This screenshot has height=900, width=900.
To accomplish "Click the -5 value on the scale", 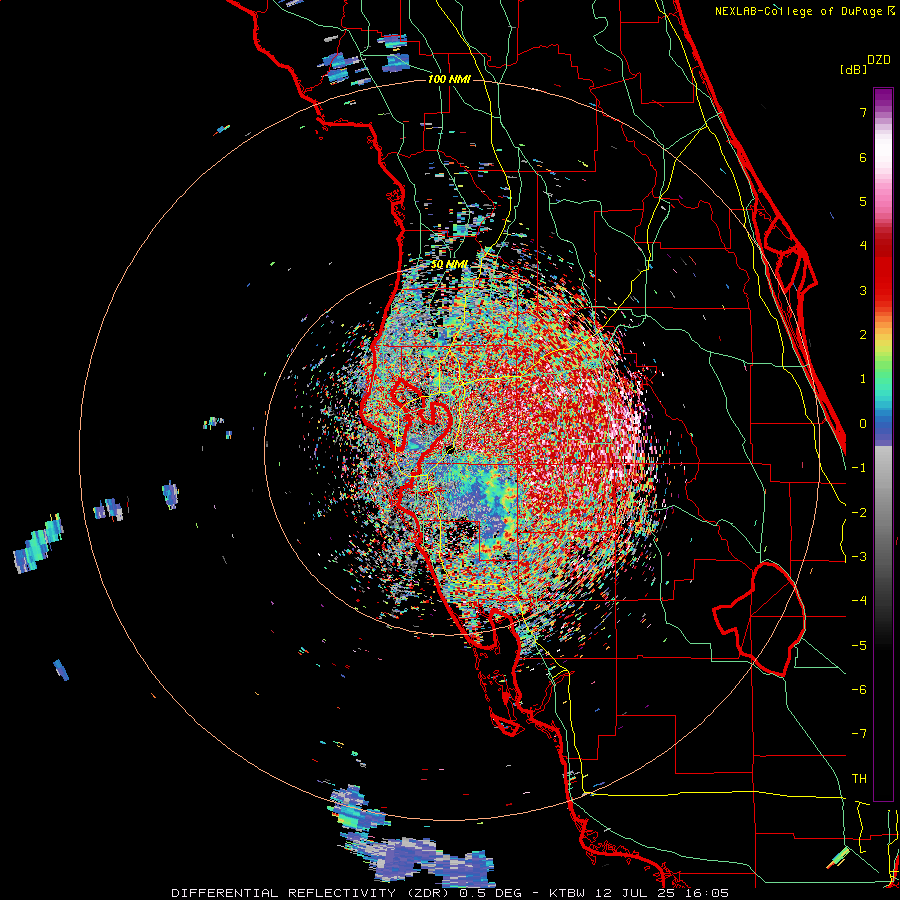I will [x=859, y=646].
